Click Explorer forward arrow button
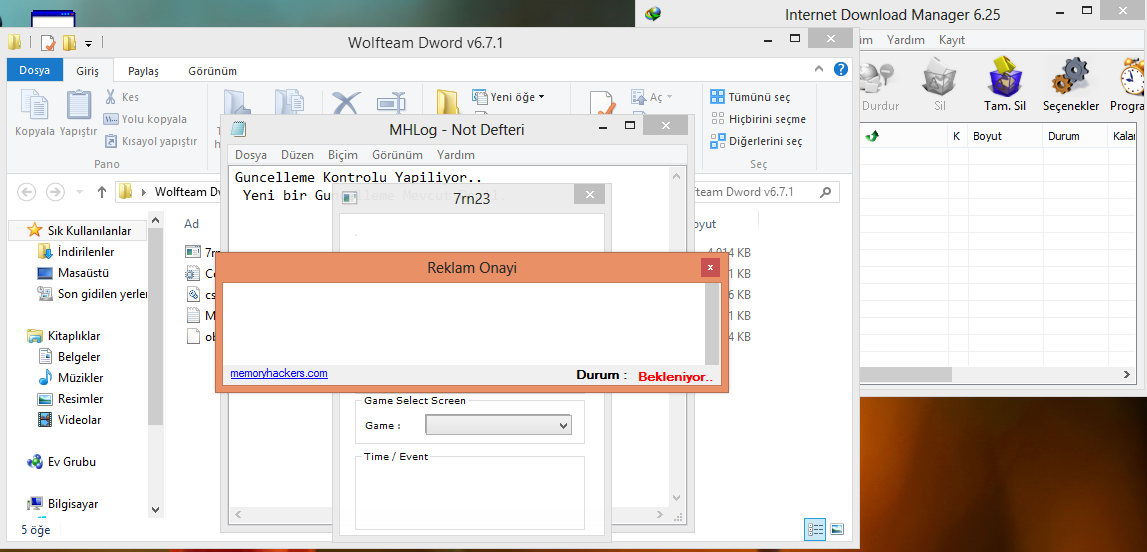This screenshot has height=552, width=1147. coord(55,192)
